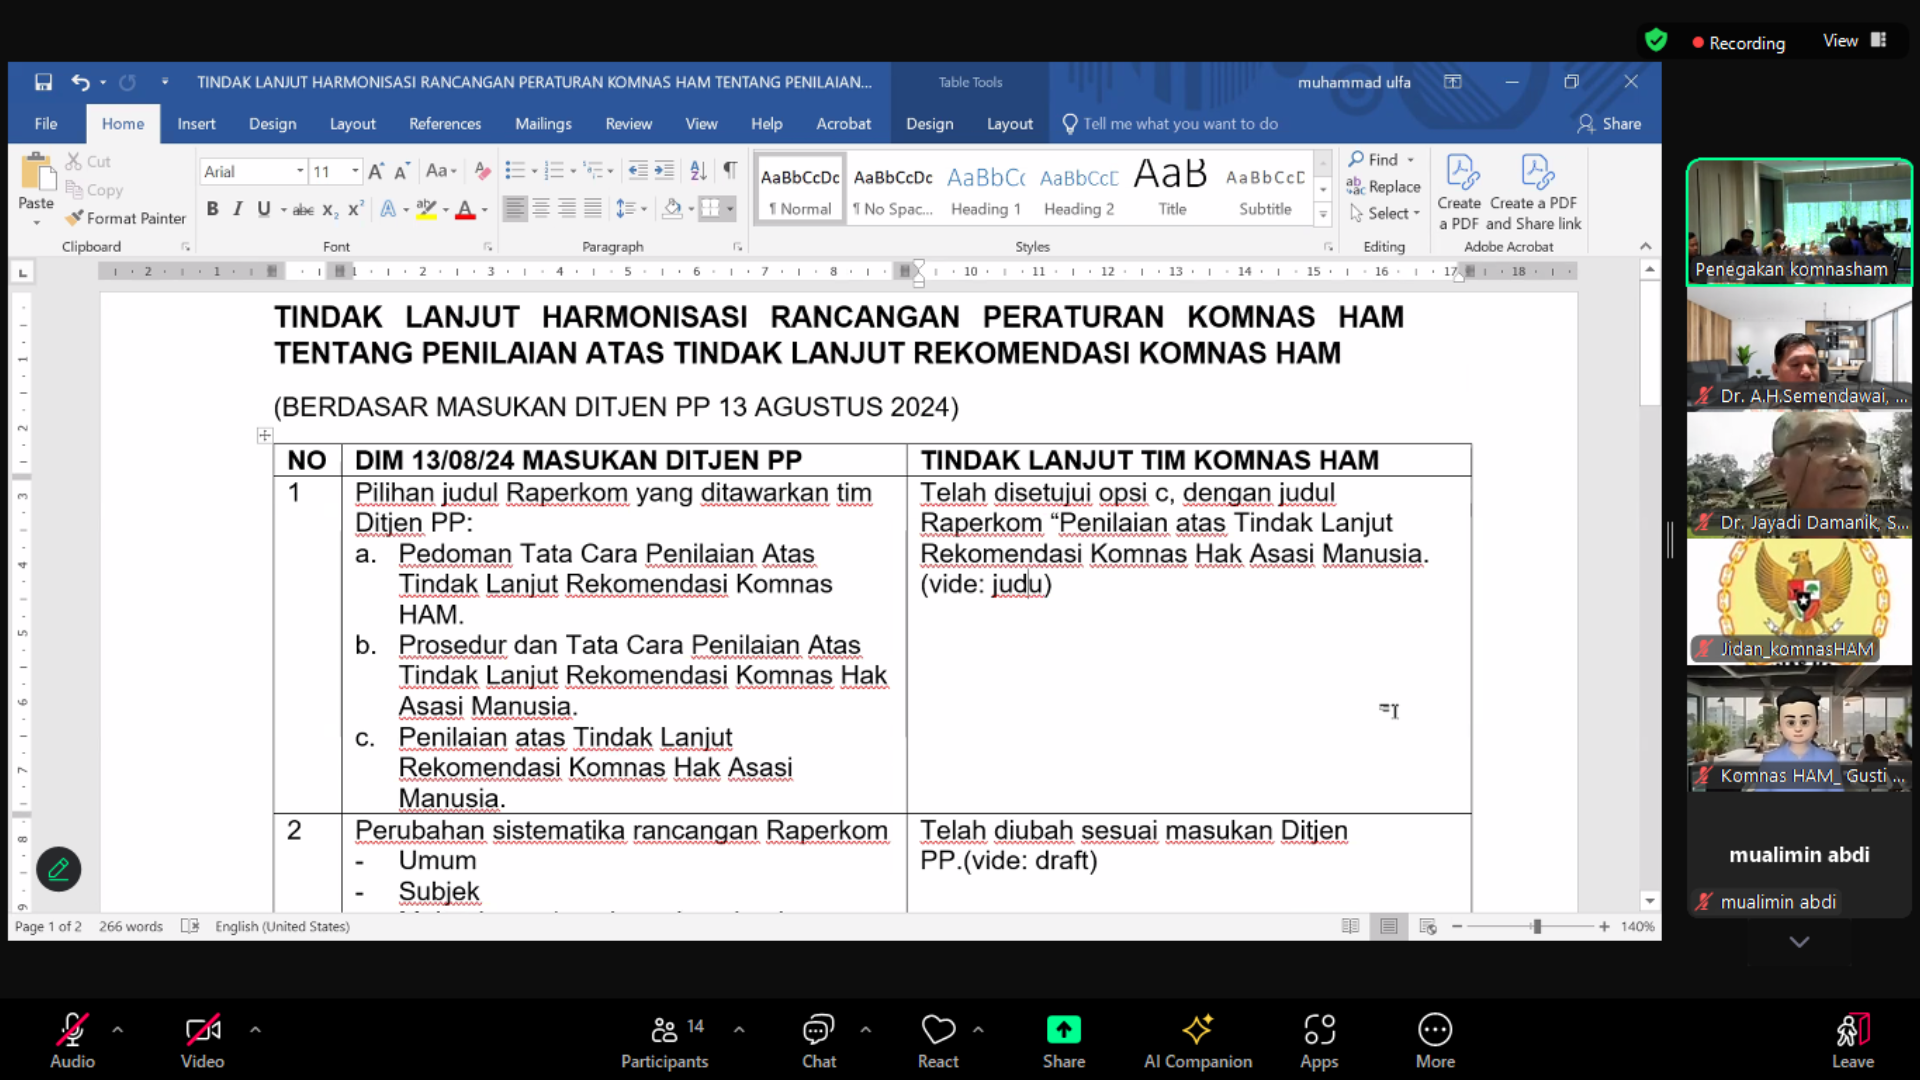Click the green Share screen button
The height and width of the screenshot is (1080, 1920).
tap(1064, 1041)
